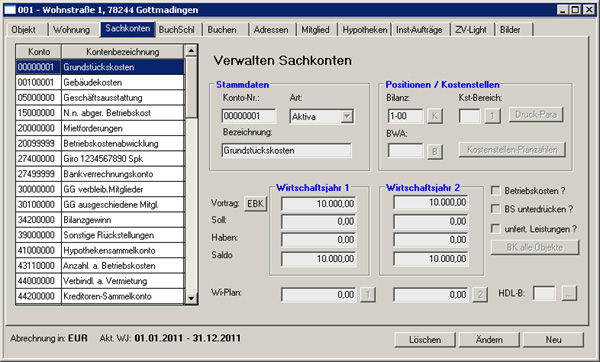This screenshot has width=600, height=362.
Task: Click the Konto-Nr. input field
Action: [x=248, y=116]
